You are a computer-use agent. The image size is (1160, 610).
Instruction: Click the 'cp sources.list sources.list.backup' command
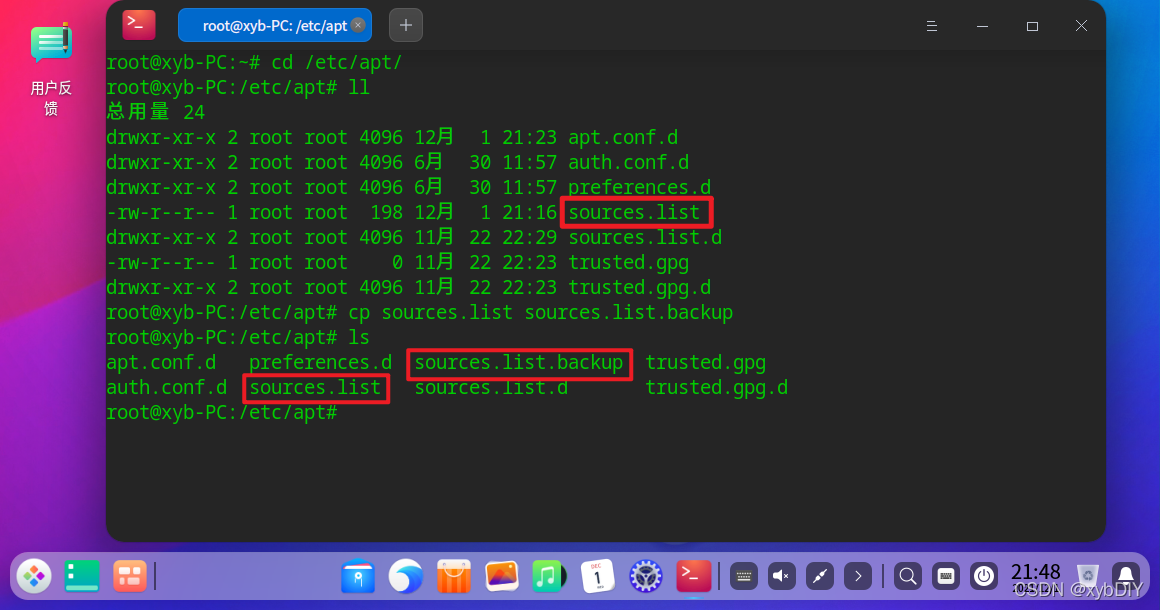pos(541,313)
